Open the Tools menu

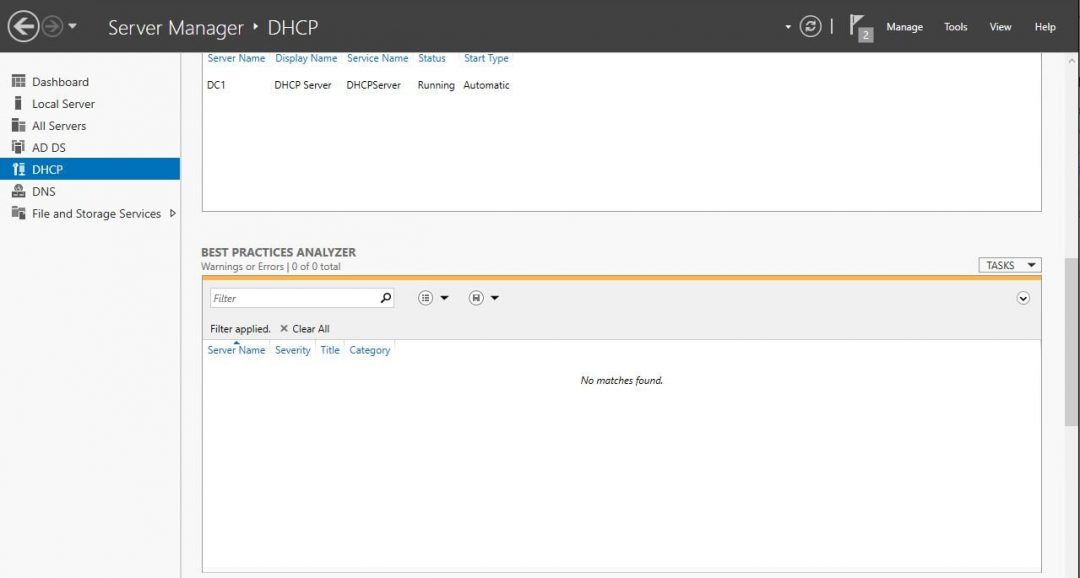[955, 27]
